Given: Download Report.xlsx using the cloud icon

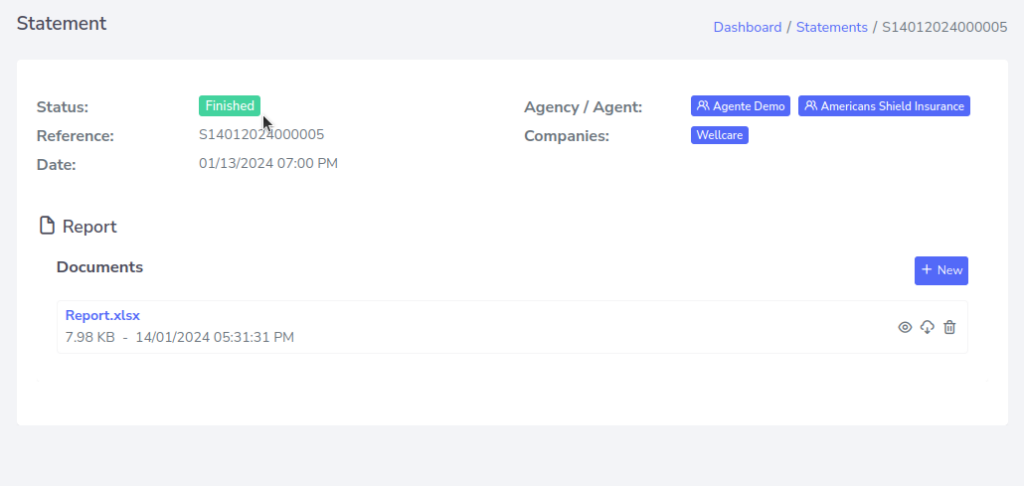Looking at the screenshot, I should coord(927,327).
